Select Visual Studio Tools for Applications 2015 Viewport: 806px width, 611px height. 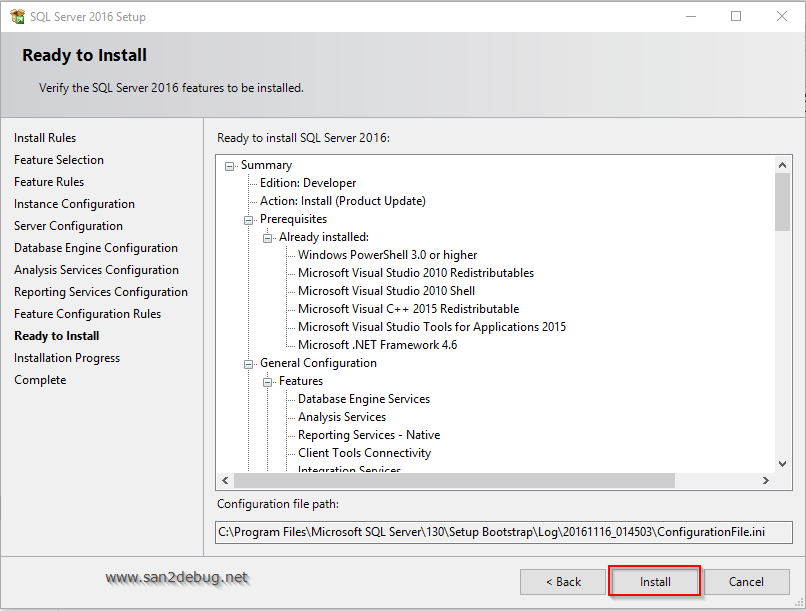[432, 327]
